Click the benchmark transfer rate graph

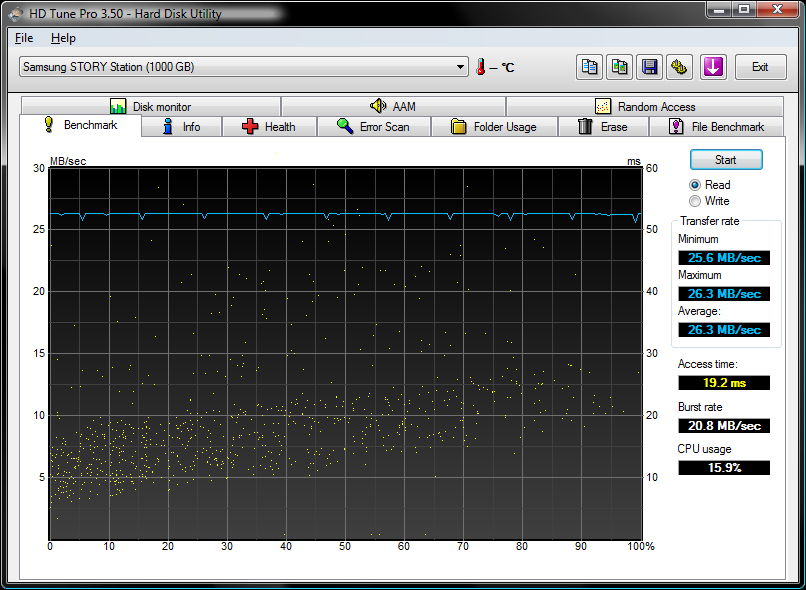(345, 353)
